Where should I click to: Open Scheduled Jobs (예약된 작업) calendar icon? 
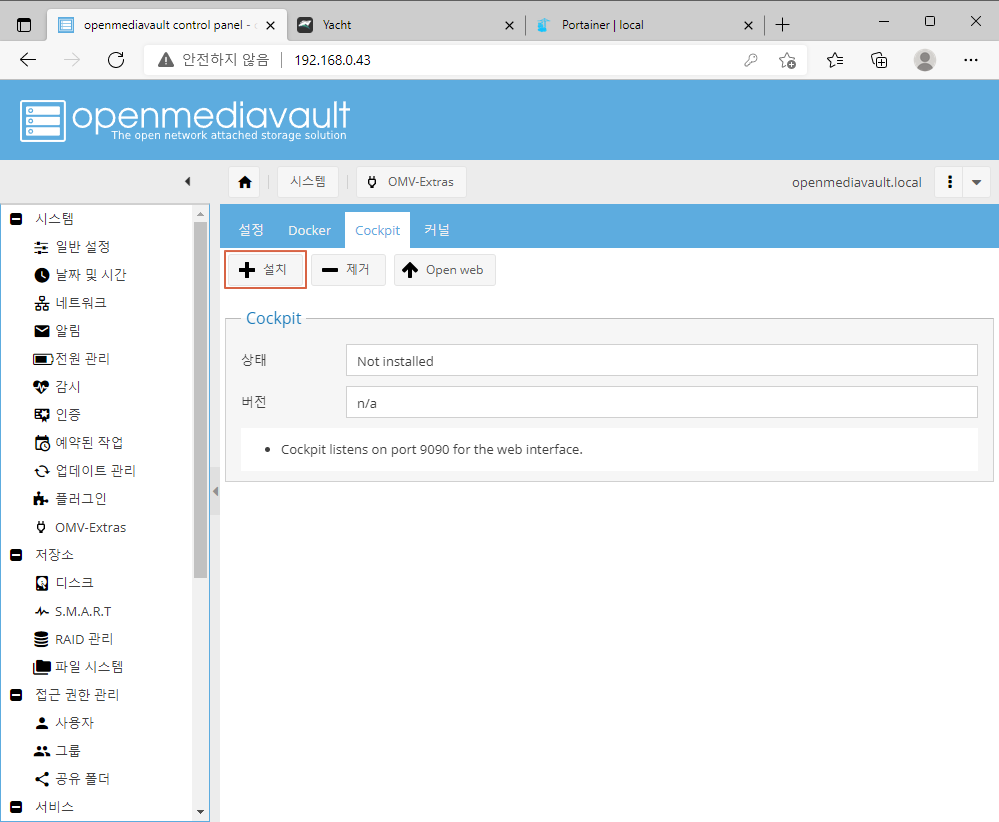41,443
